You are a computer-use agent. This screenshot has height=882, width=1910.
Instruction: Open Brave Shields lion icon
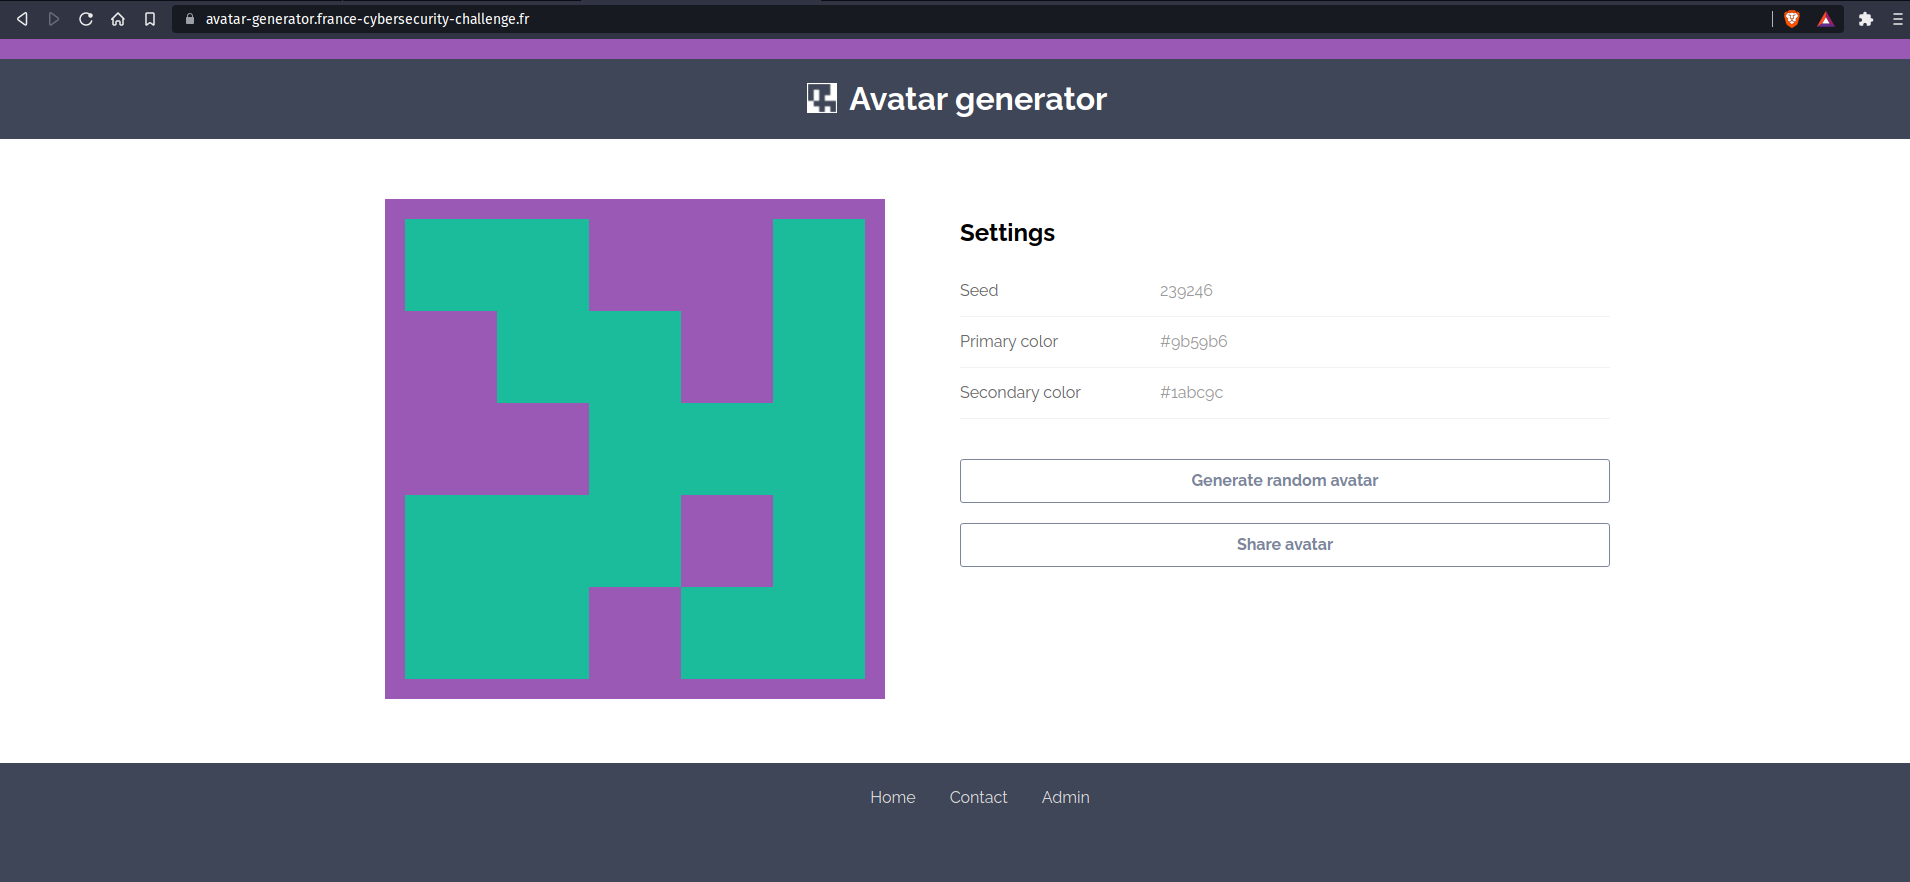(1792, 19)
